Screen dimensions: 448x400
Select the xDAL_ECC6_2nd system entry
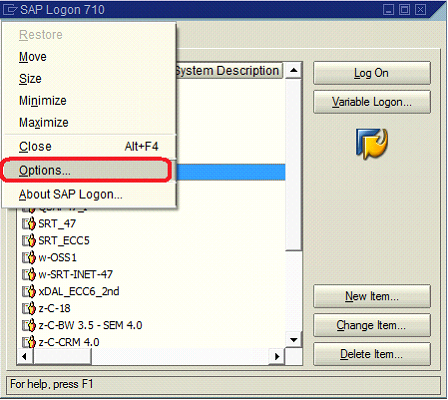pos(79,291)
